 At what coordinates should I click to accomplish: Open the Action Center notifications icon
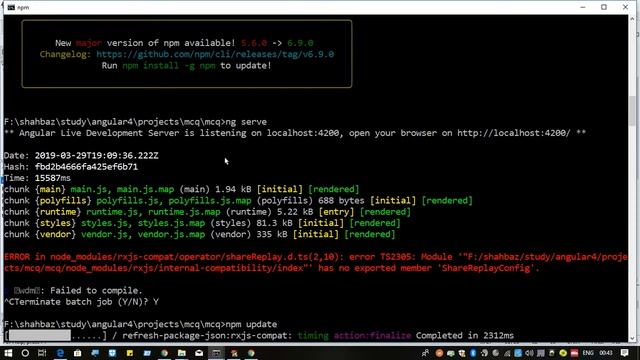(x=624, y=353)
